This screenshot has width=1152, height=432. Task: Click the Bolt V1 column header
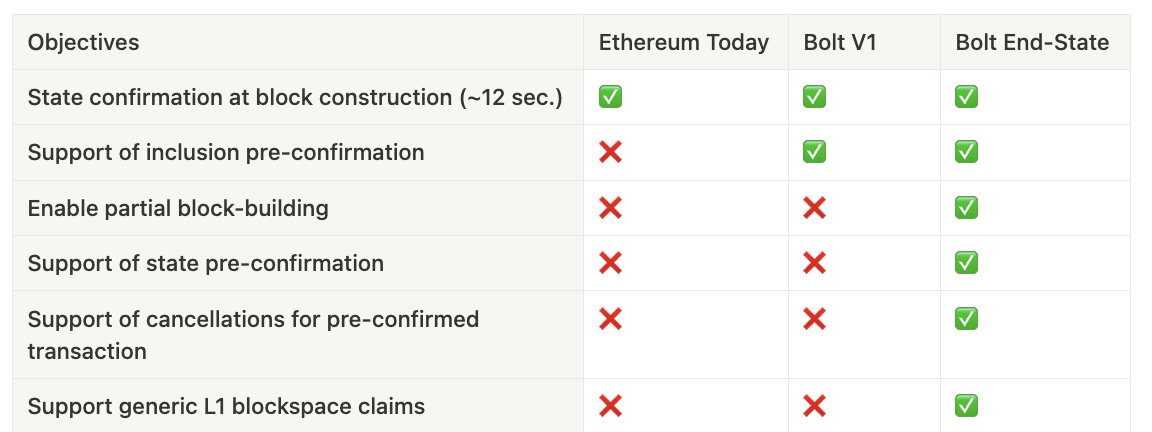[840, 43]
